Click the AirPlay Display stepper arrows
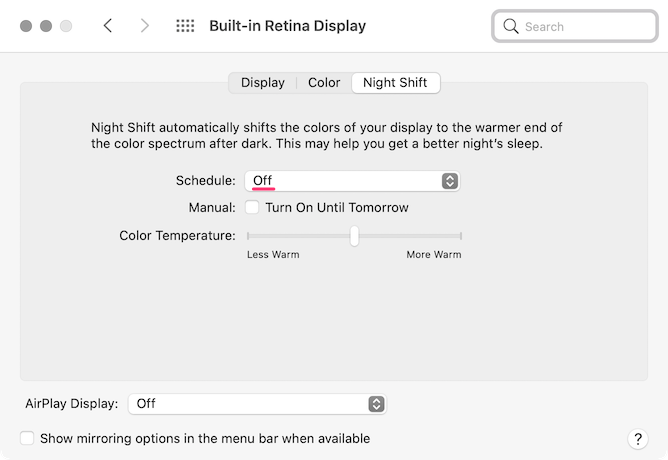 click(x=376, y=404)
